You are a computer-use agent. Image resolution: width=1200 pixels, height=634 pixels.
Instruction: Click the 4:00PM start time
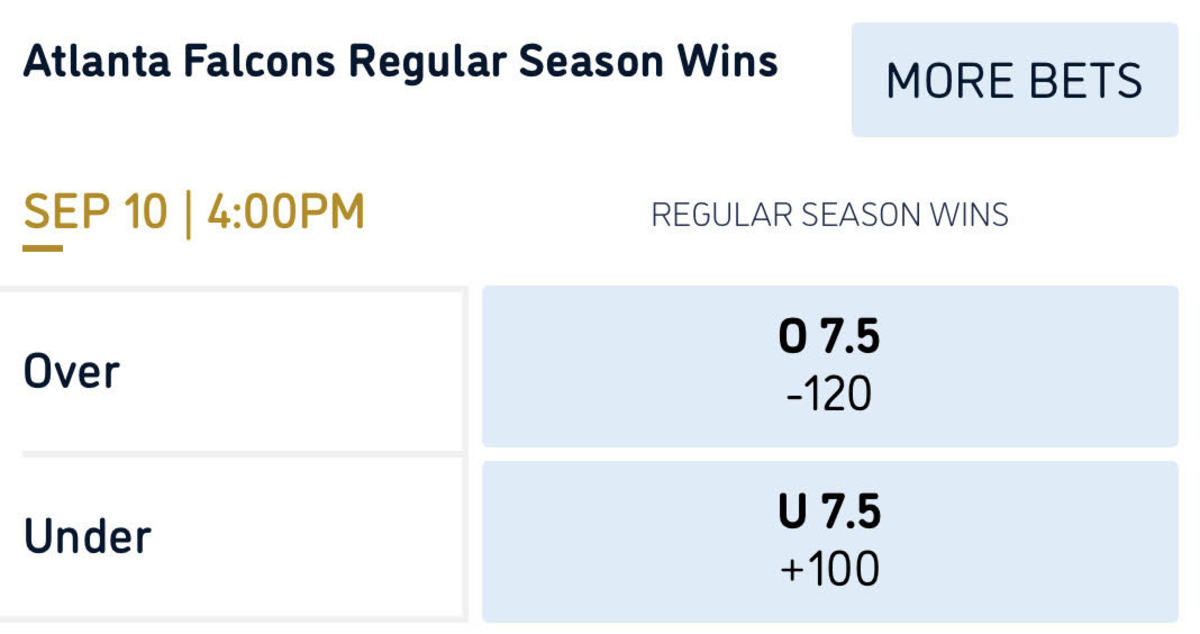pyautogui.click(x=287, y=213)
